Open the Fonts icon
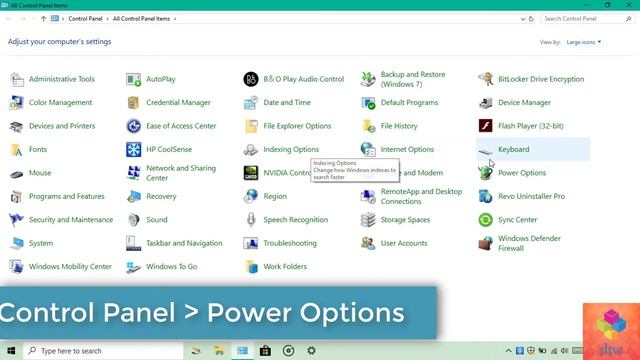 click(17, 149)
